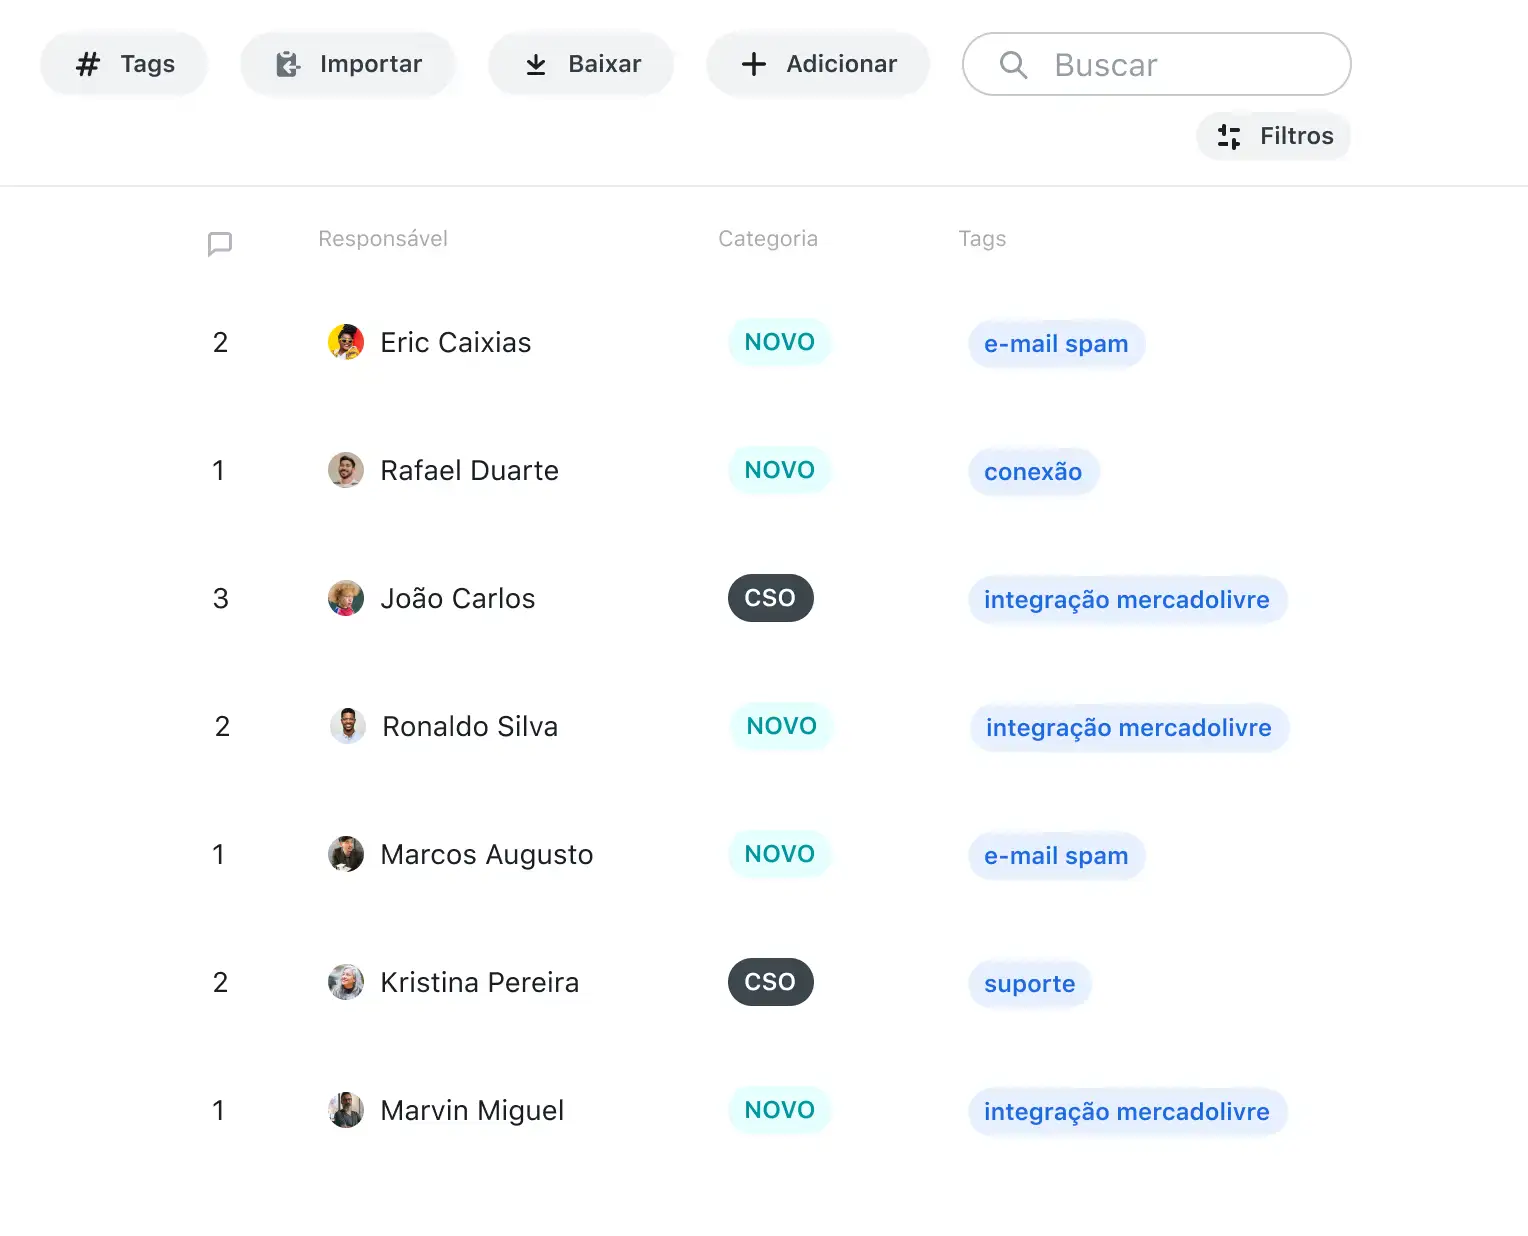This screenshot has height=1236, width=1528.
Task: Click the Categoria column header
Action: (x=768, y=239)
